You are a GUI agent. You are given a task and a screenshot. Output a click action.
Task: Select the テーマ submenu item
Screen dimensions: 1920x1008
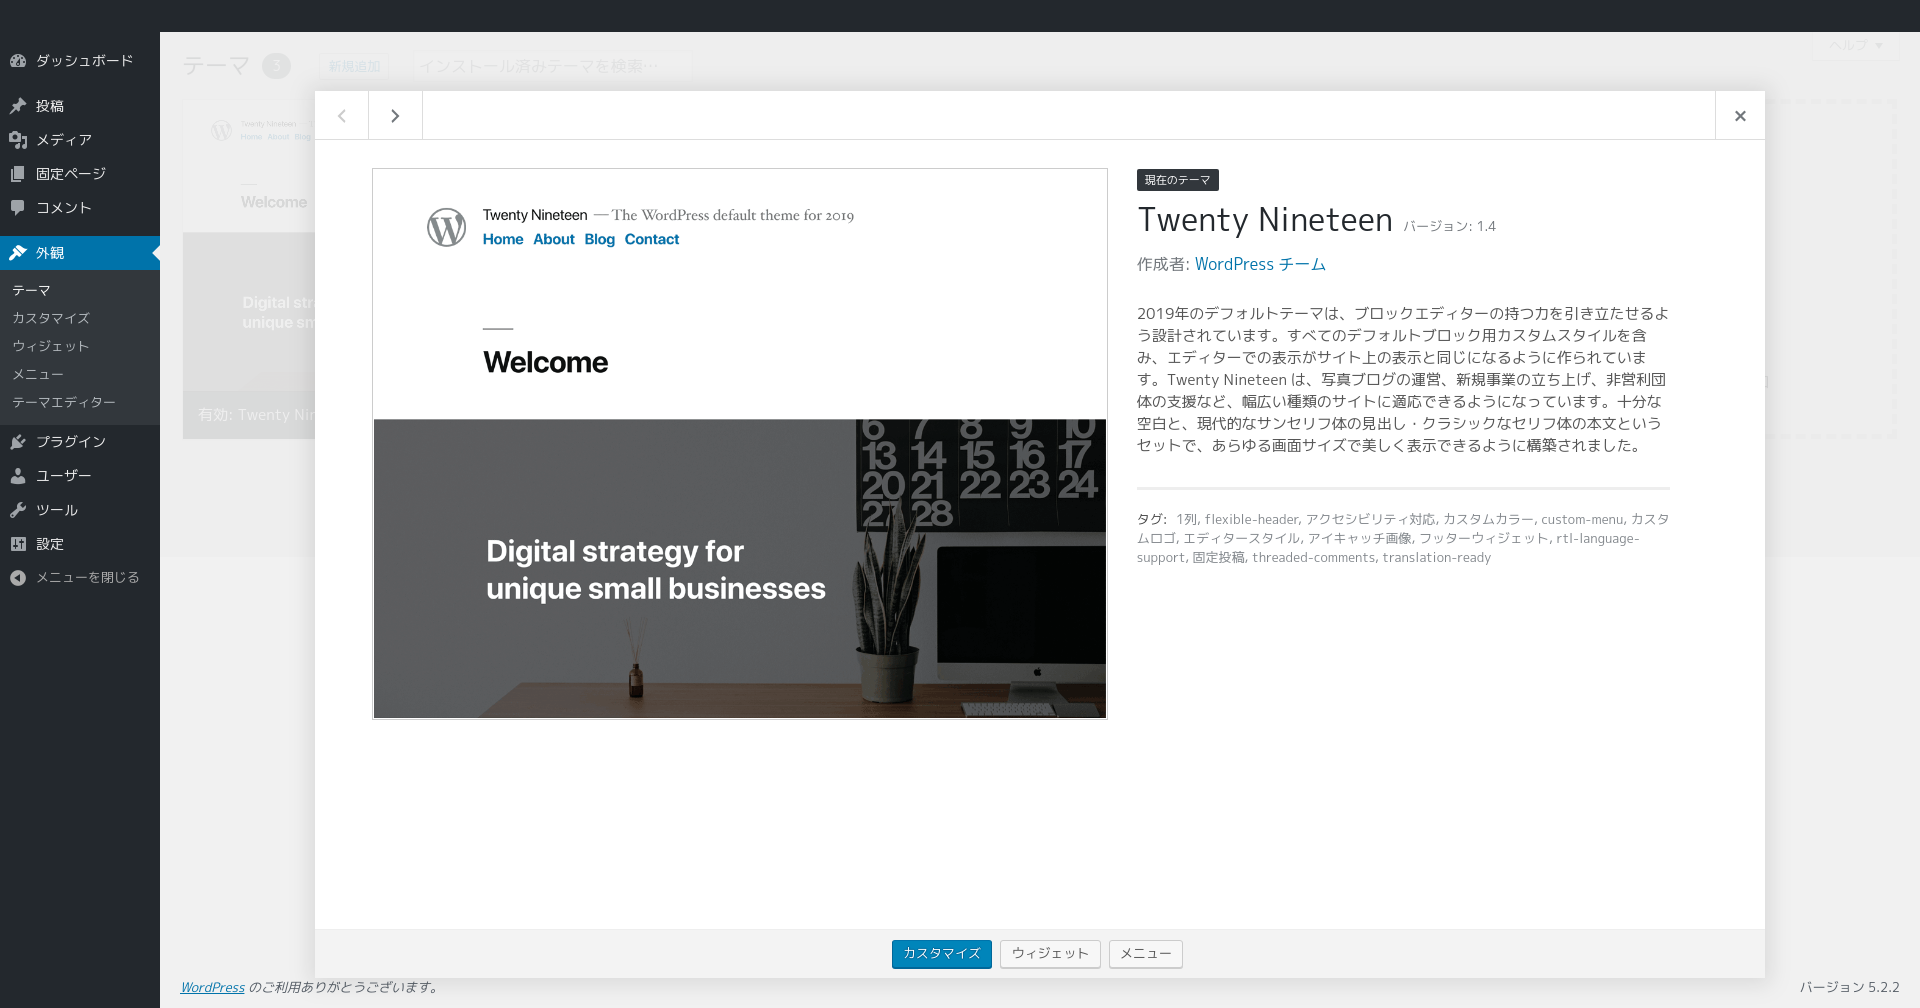coord(31,290)
